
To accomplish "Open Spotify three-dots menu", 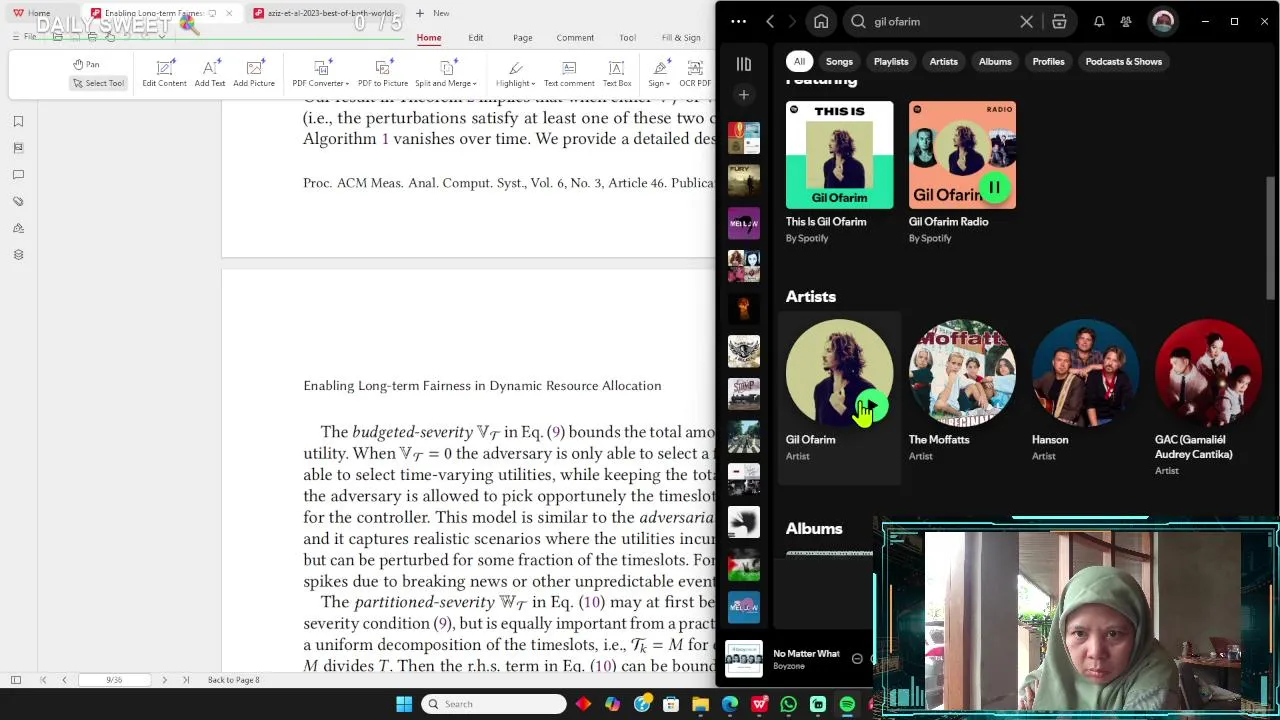I will [738, 21].
